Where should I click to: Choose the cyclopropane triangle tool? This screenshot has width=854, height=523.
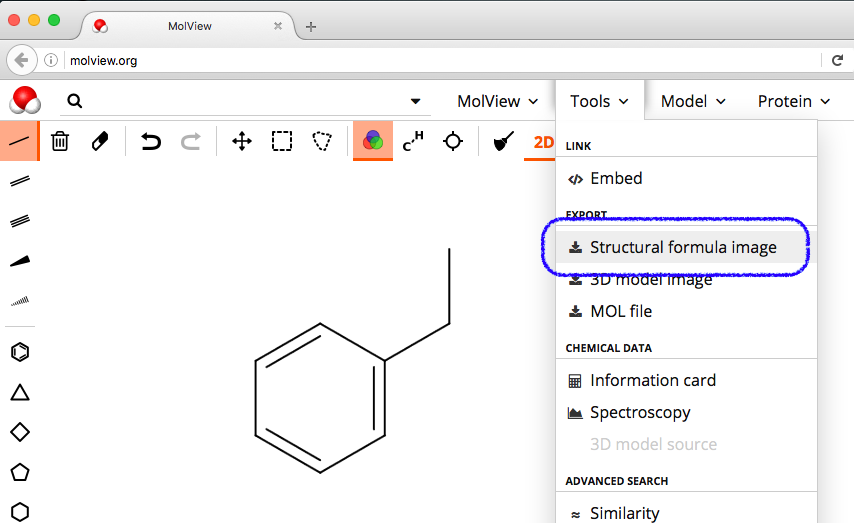coord(19,392)
